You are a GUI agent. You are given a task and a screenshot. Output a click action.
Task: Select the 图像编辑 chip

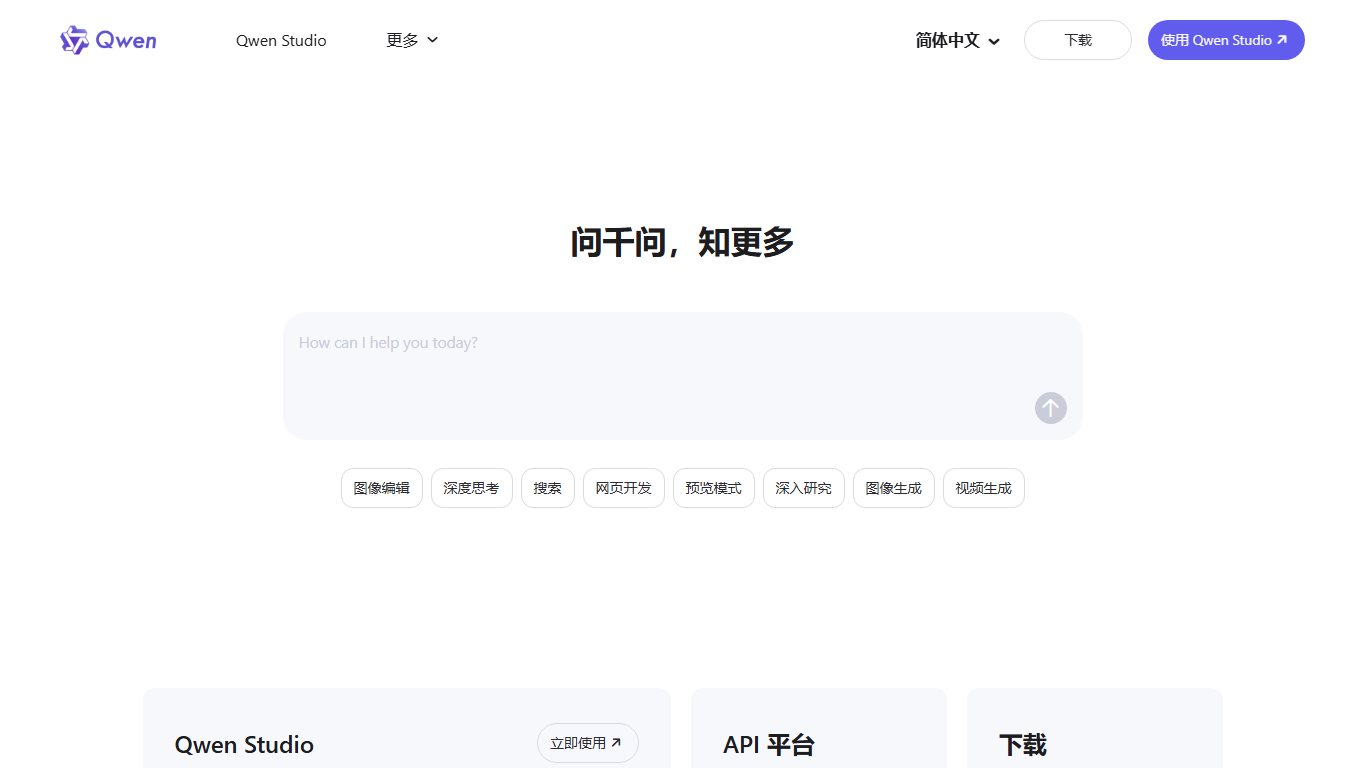382,488
